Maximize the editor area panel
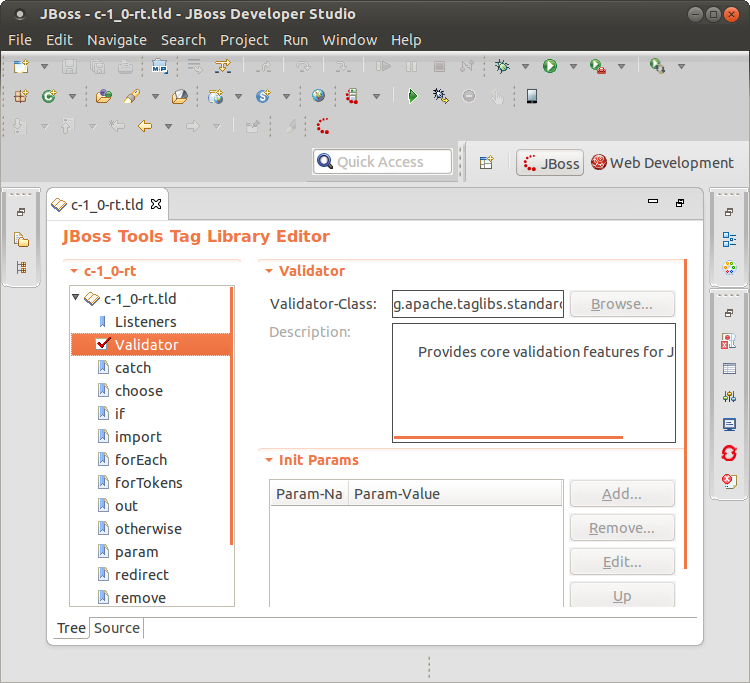The width and height of the screenshot is (750, 683). [x=680, y=203]
